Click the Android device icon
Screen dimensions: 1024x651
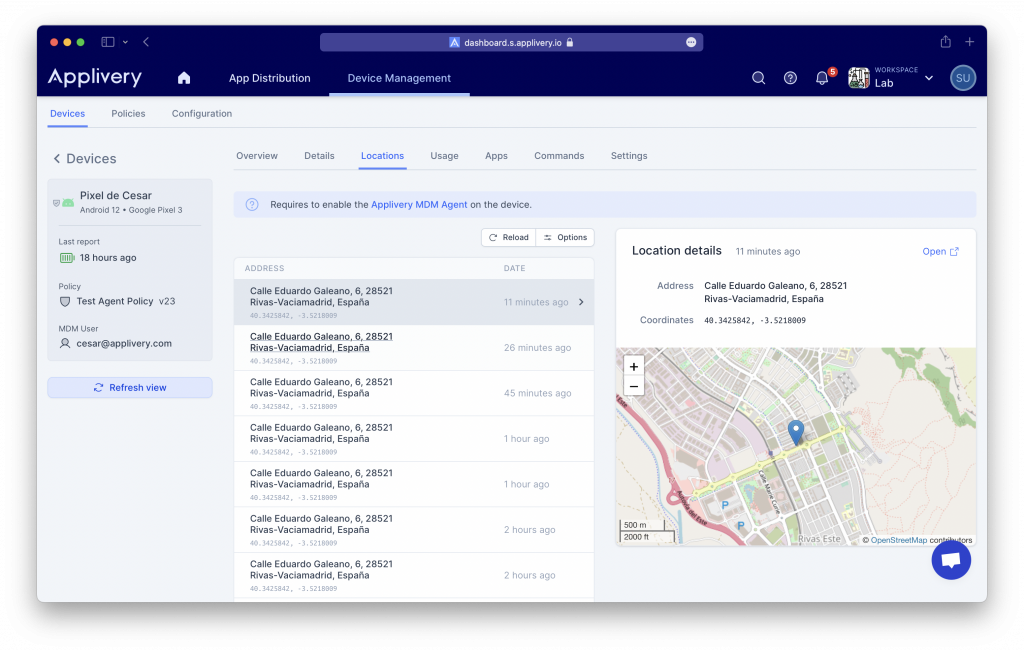[x=68, y=203]
